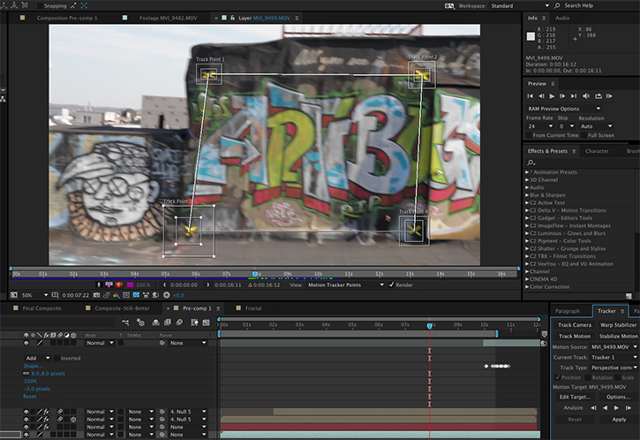Click the Stabilize Motion button

618,336
